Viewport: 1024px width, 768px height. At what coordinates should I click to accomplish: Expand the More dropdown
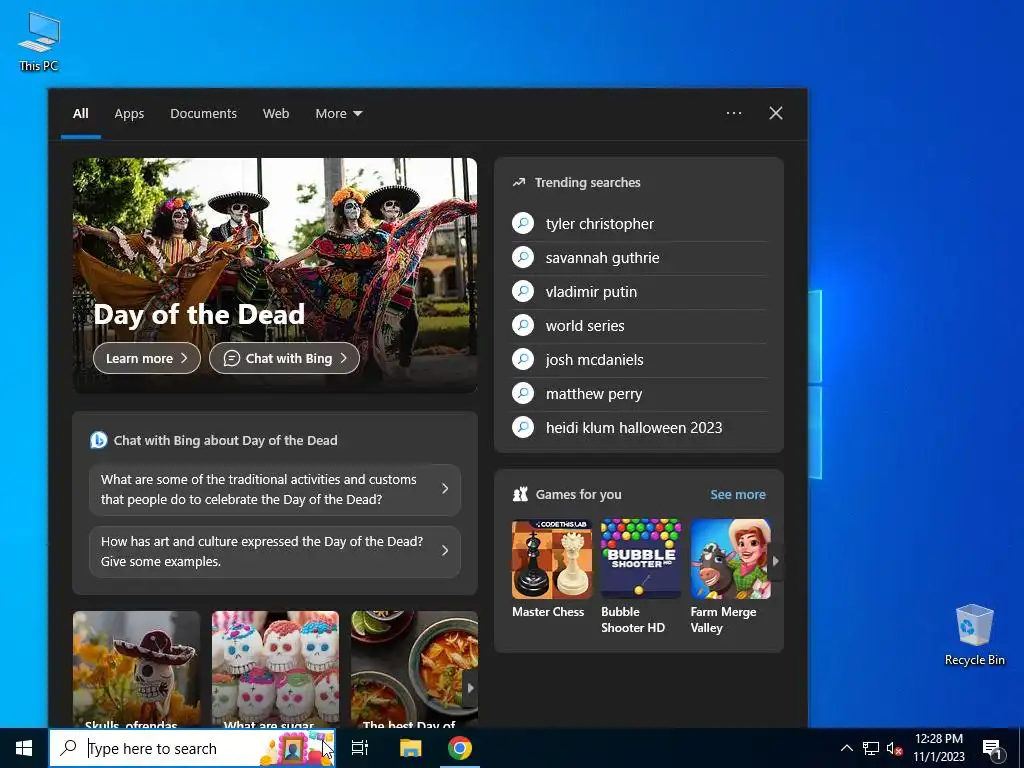click(338, 114)
